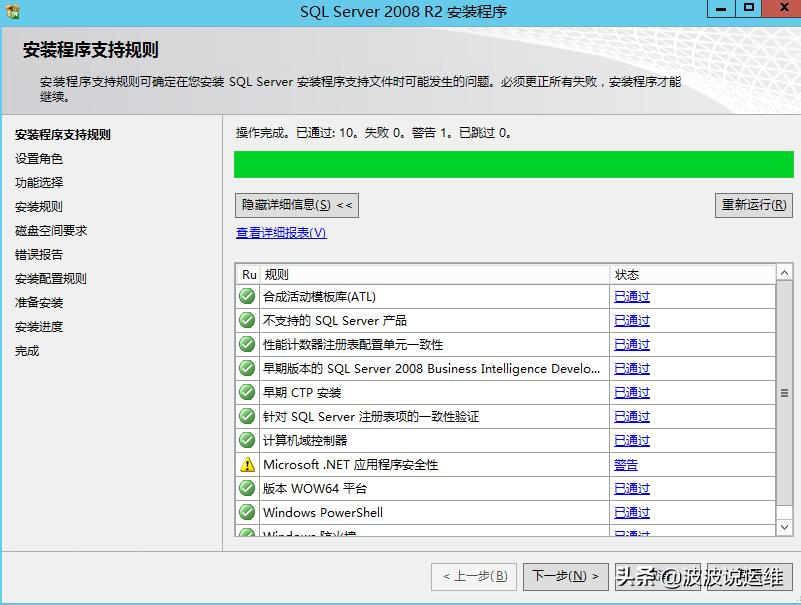Click the check icon beside 不支持的 SQL Server 产品
The height and width of the screenshot is (605, 801).
tap(246, 320)
